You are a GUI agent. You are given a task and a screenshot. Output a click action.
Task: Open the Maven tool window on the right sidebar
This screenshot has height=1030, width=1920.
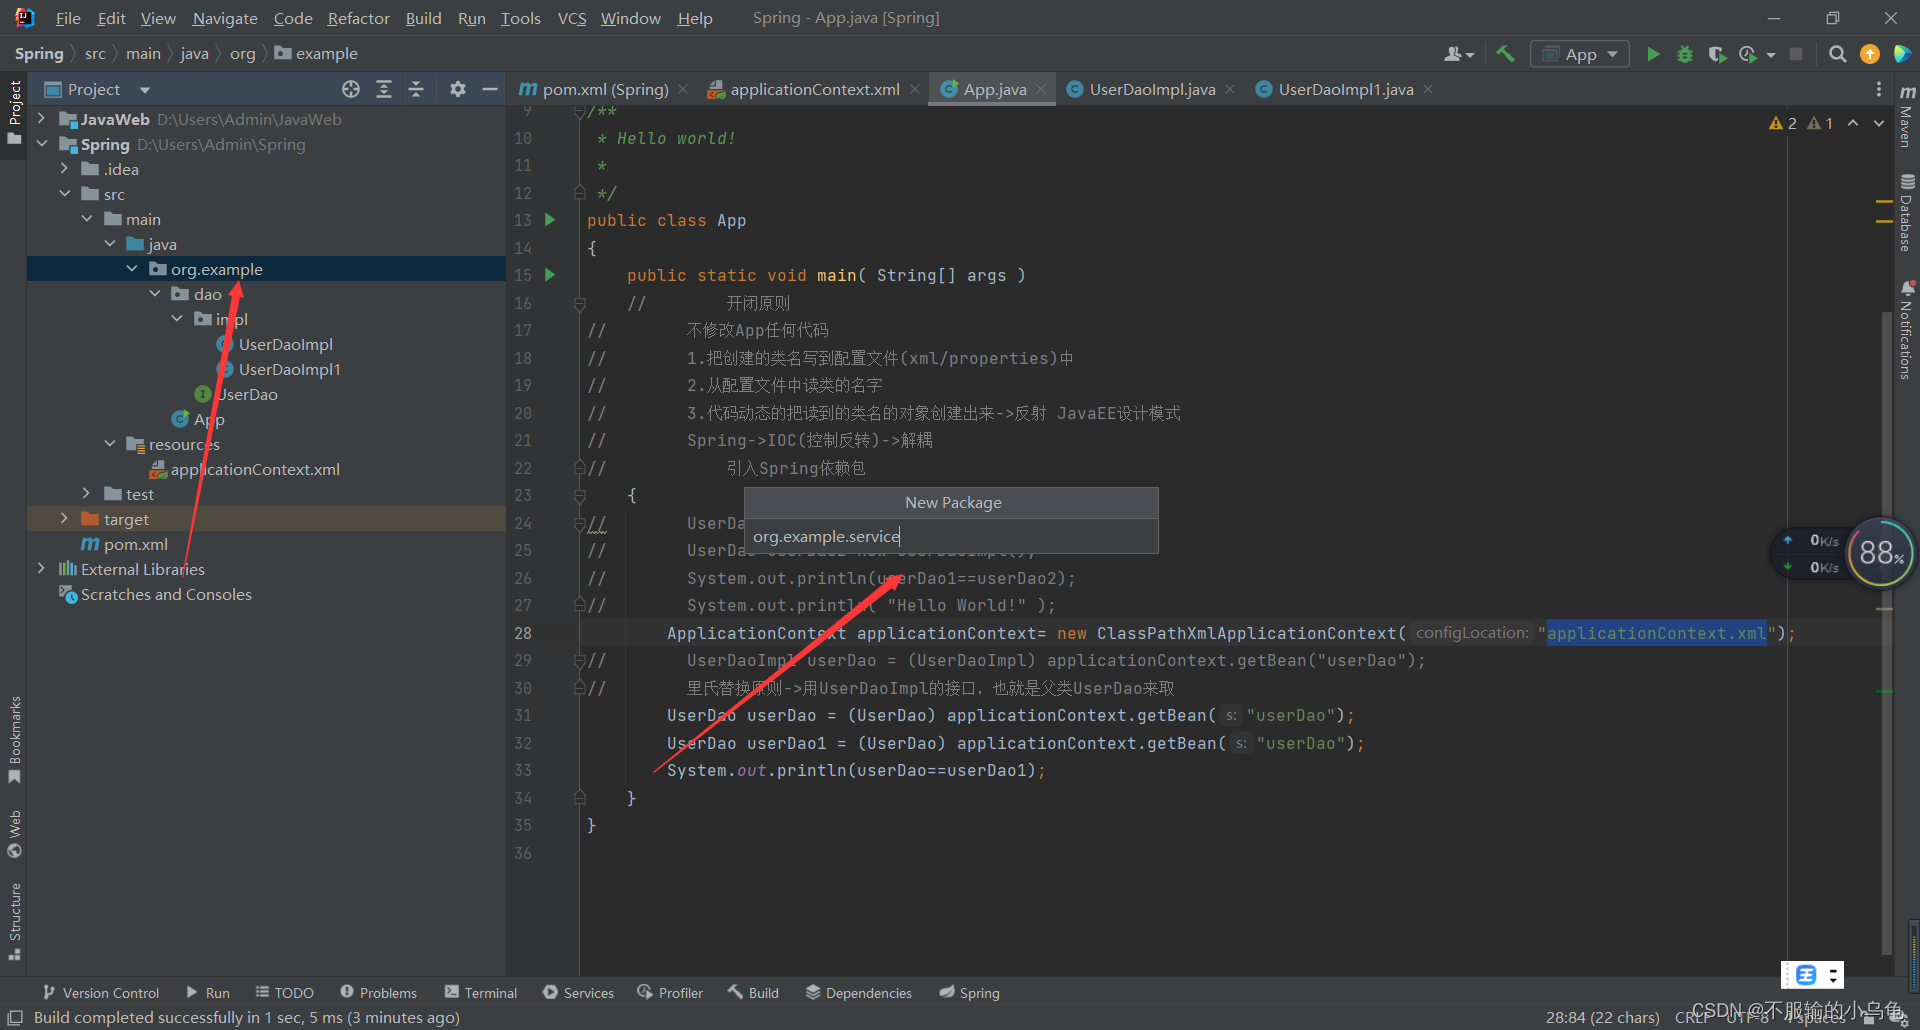(x=1907, y=115)
